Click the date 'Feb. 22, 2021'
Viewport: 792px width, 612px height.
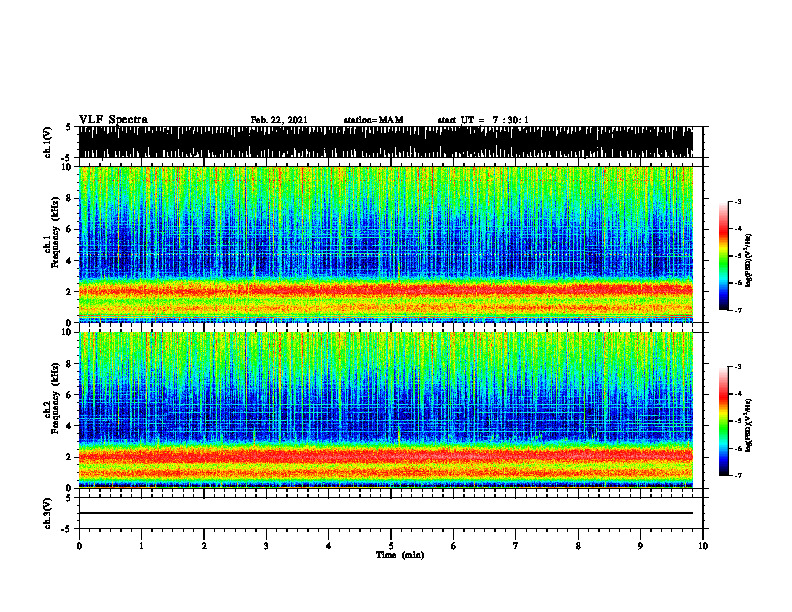coord(279,120)
